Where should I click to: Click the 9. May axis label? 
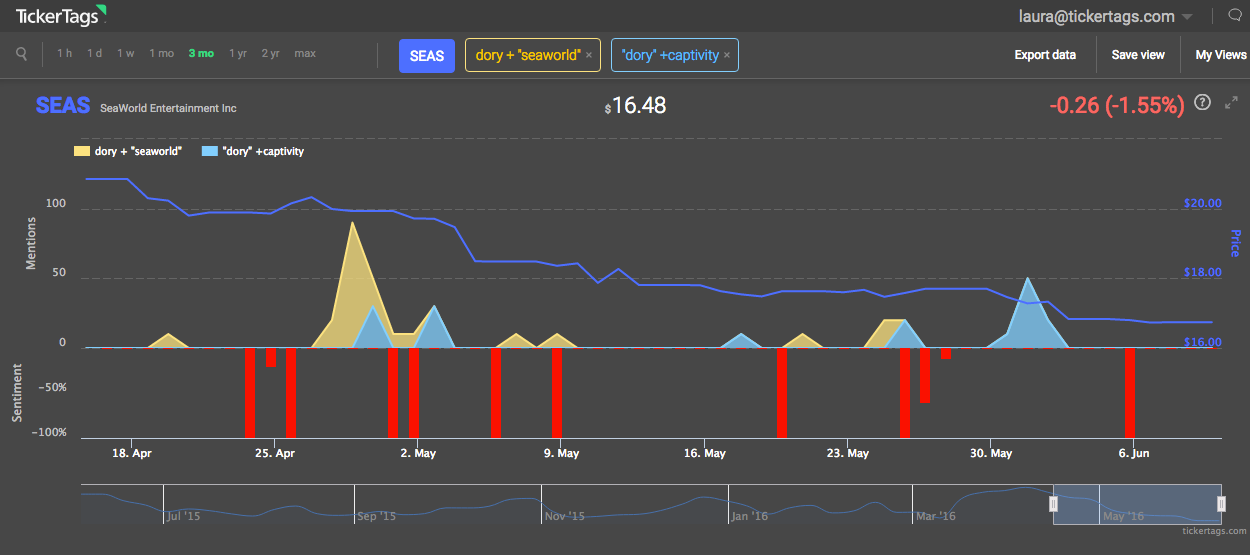point(561,453)
